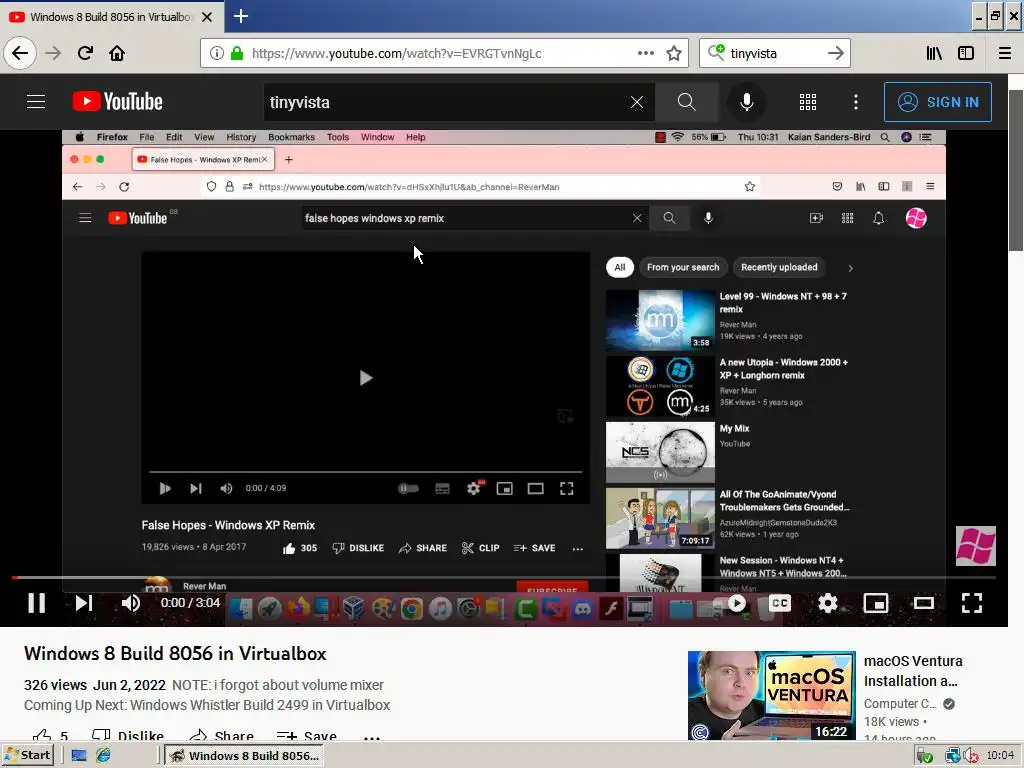Open a new tab with plus button

[x=241, y=16]
